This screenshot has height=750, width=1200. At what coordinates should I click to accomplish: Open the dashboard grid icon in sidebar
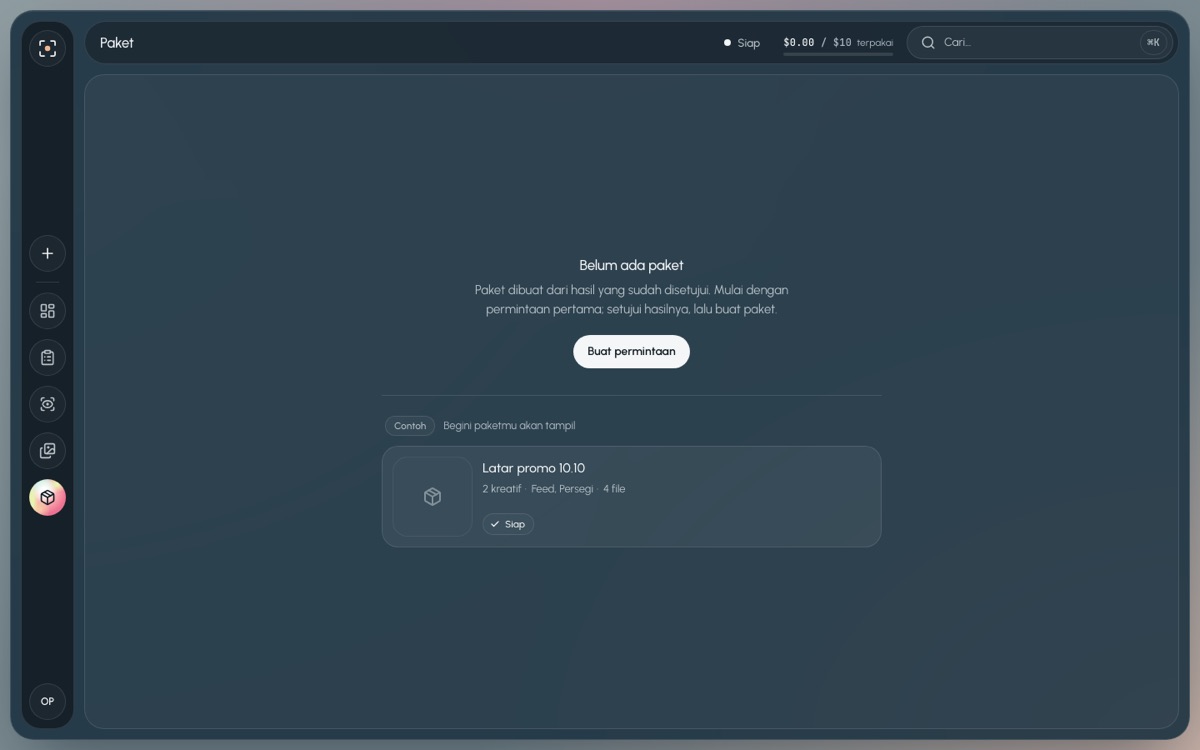click(x=47, y=311)
